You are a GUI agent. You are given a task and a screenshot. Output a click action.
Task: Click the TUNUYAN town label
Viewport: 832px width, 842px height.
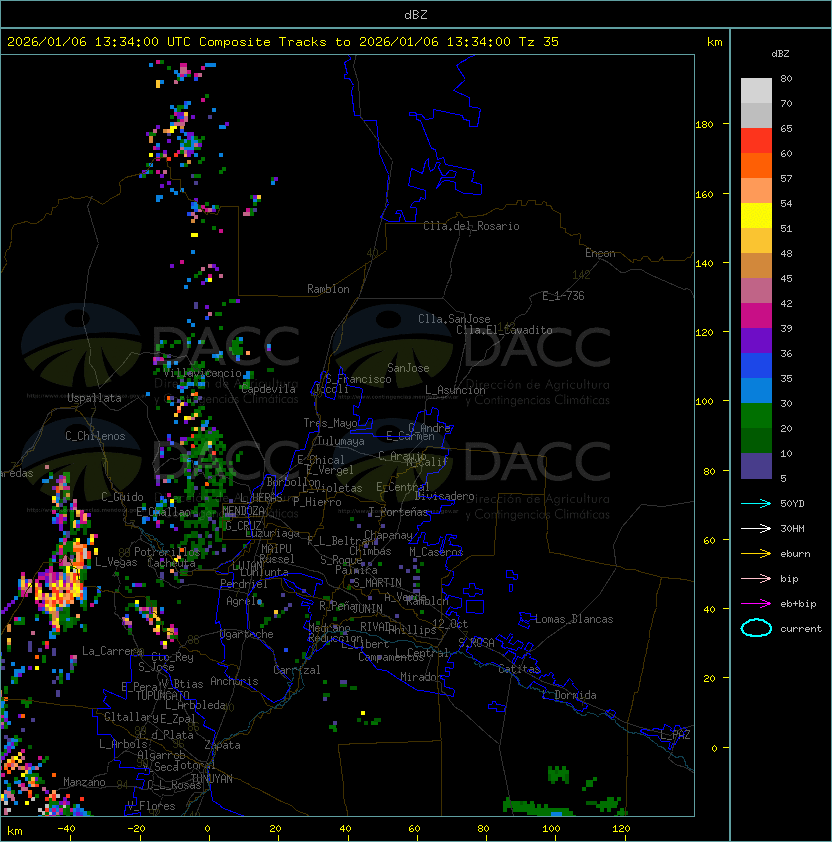[x=212, y=778]
